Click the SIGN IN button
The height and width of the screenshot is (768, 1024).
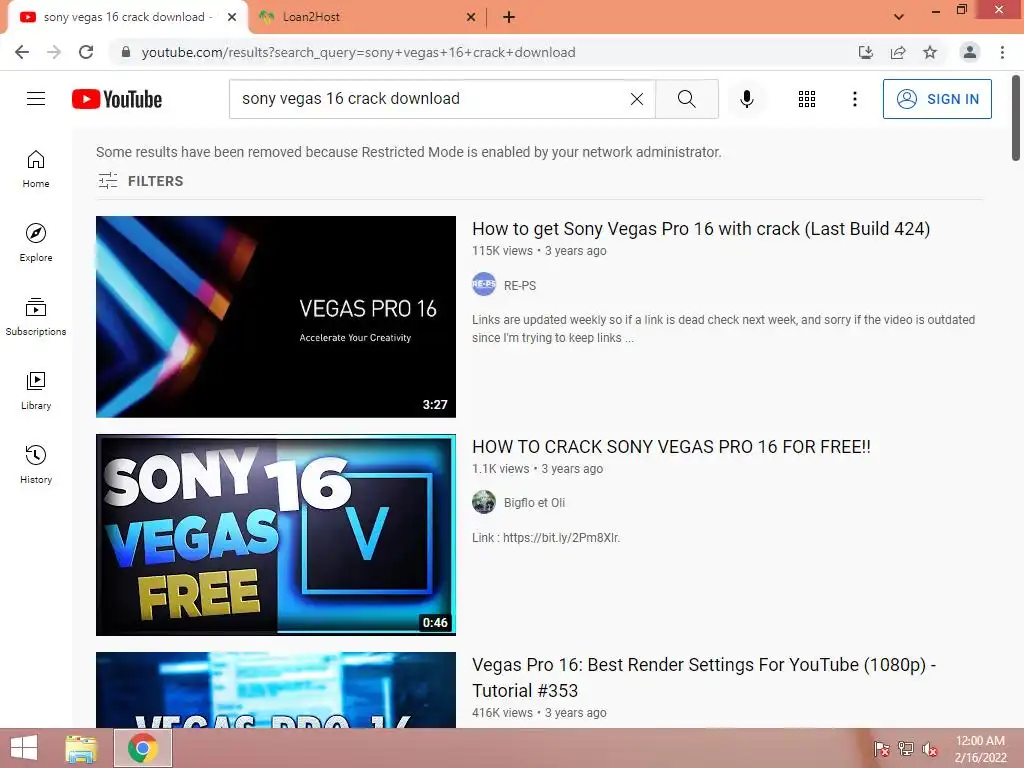click(937, 99)
